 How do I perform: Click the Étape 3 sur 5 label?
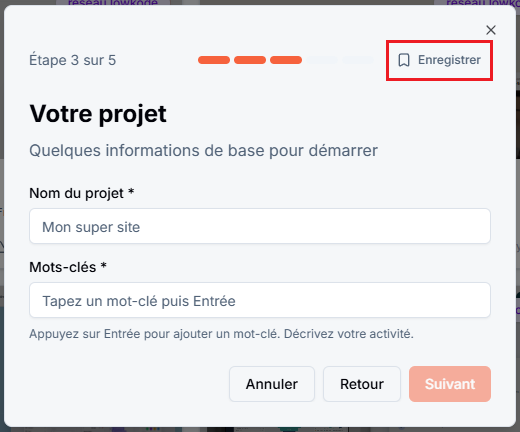click(x=73, y=60)
